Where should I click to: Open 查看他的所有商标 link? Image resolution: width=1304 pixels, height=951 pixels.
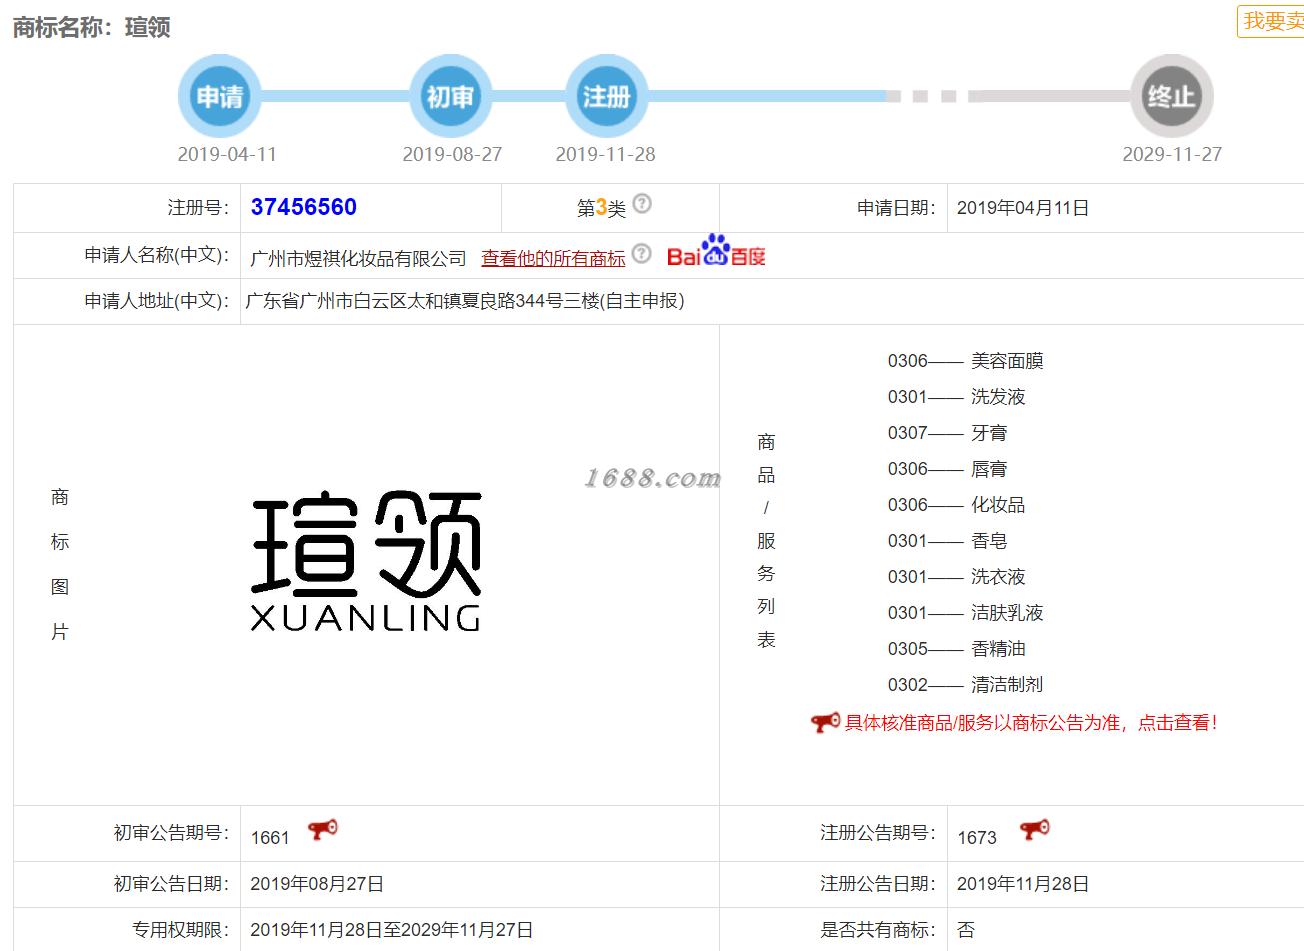point(553,259)
